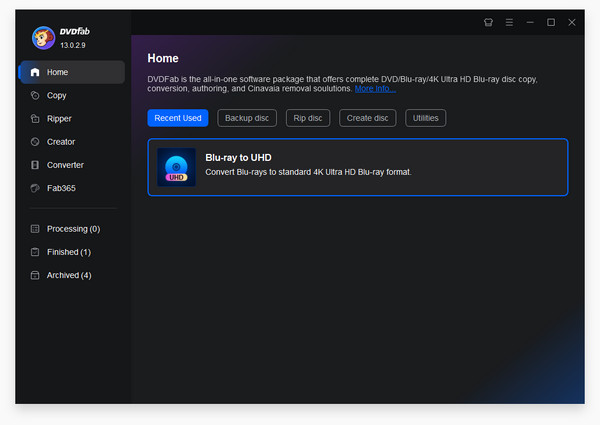Click the Home house icon in sidebar

(35, 72)
